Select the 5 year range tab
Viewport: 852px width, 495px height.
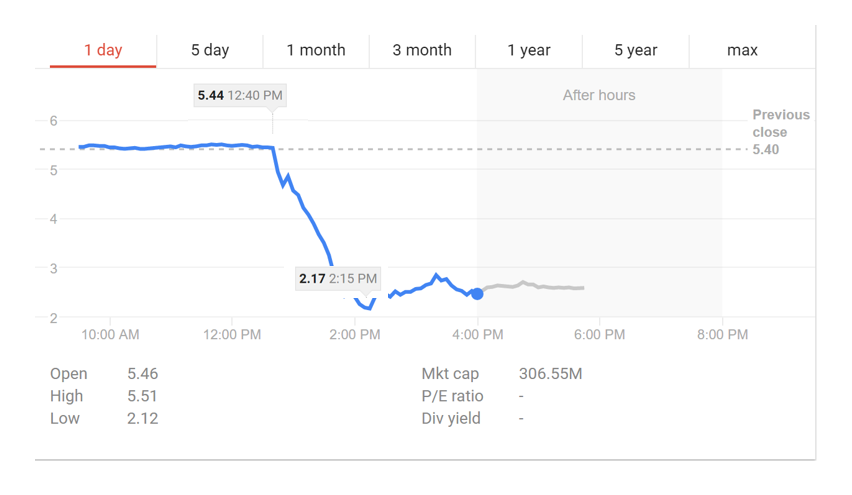[636, 51]
